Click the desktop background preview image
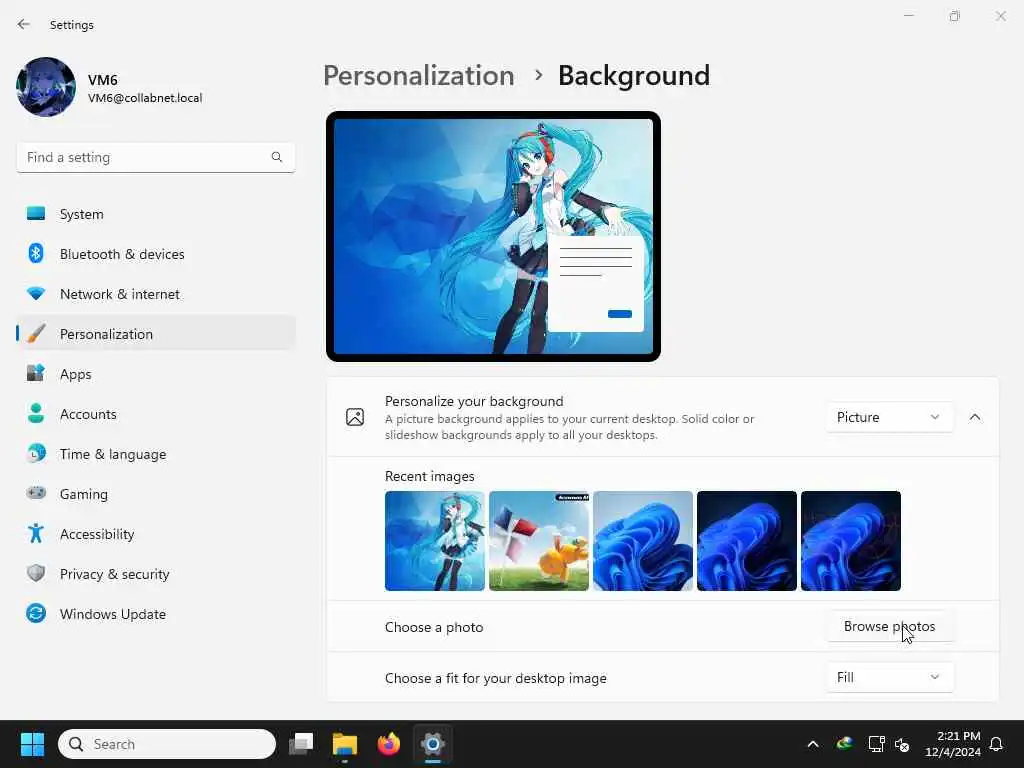 pos(493,236)
